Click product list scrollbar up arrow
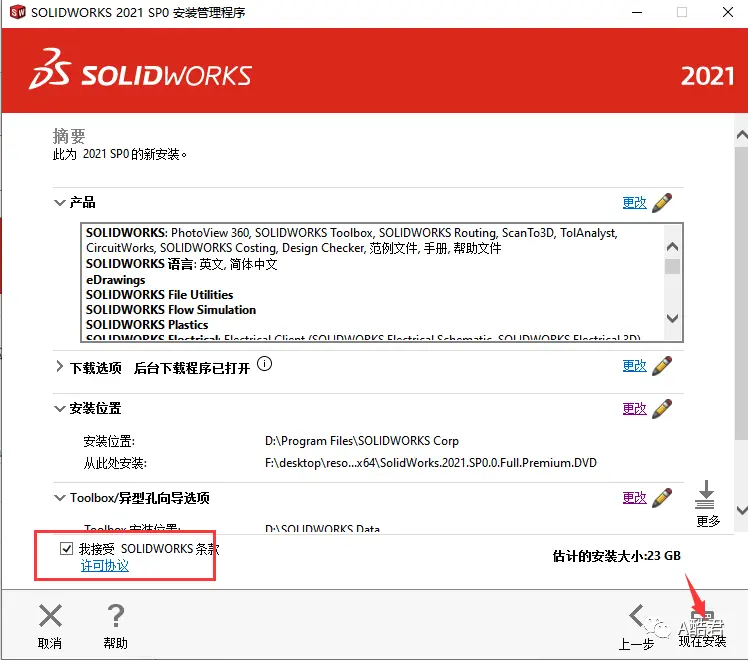The image size is (748, 660). 672,247
